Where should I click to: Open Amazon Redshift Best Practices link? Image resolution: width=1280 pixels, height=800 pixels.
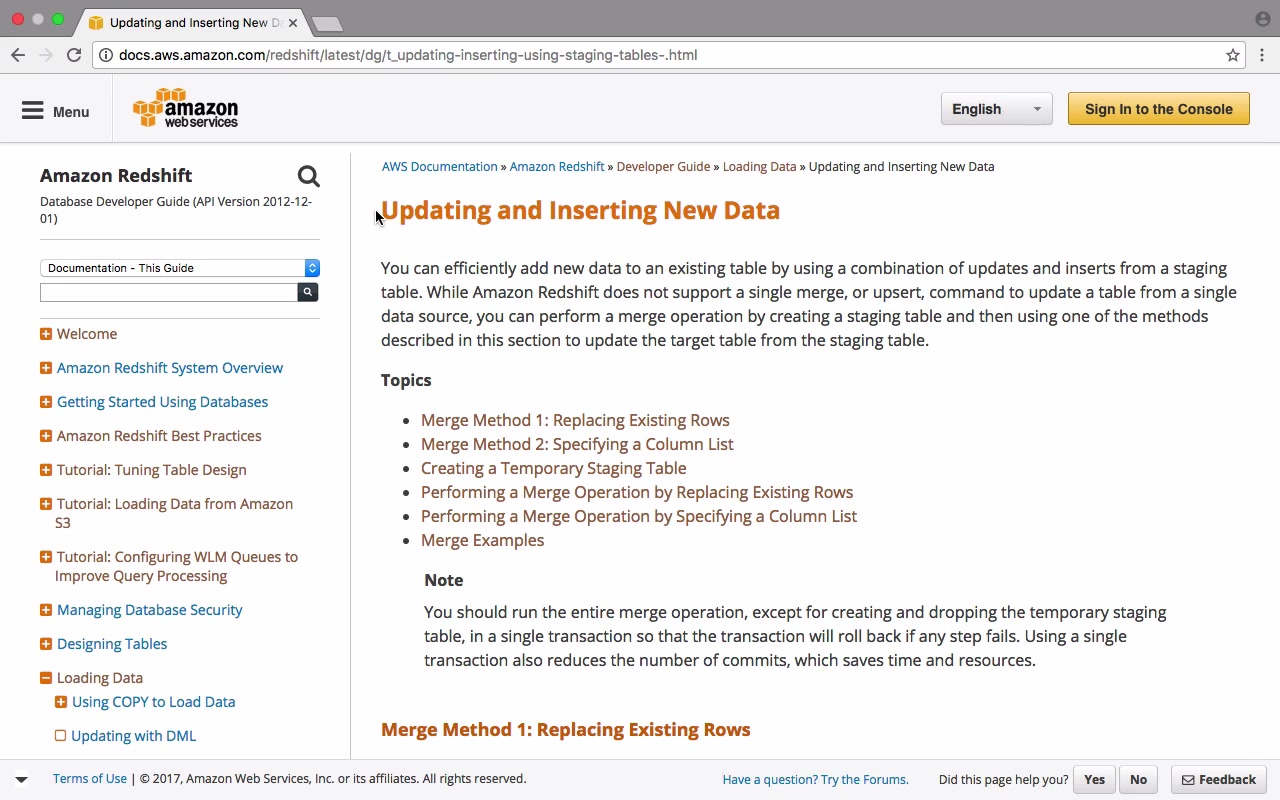159,436
